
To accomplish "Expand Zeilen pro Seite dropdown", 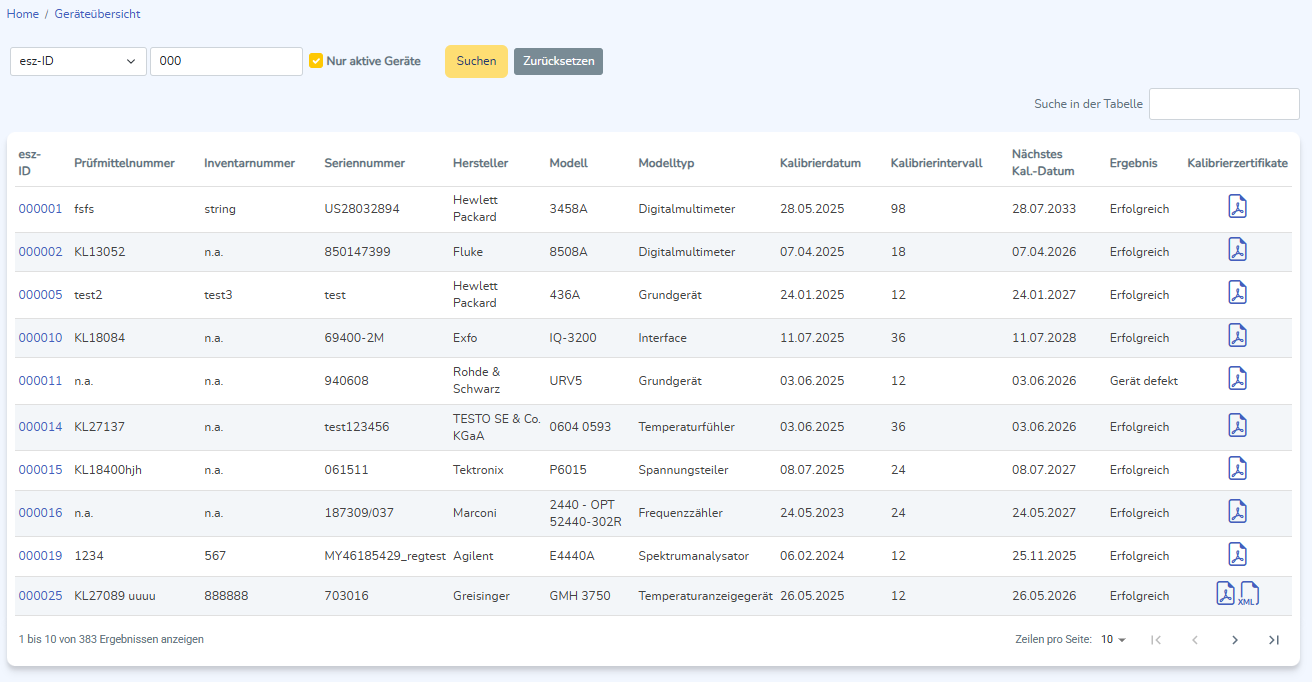I will pyautogui.click(x=1113, y=640).
